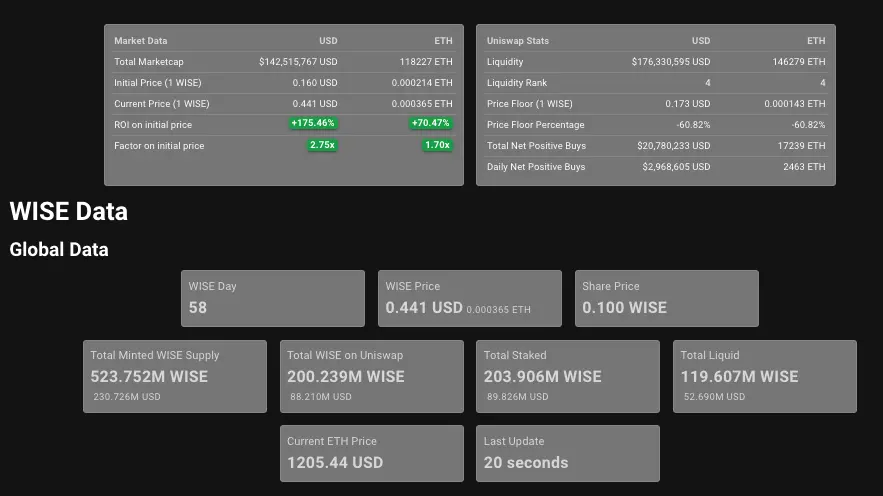Click the Uniswap Stats header
Image resolution: width=883 pixels, height=496 pixels.
click(x=518, y=41)
